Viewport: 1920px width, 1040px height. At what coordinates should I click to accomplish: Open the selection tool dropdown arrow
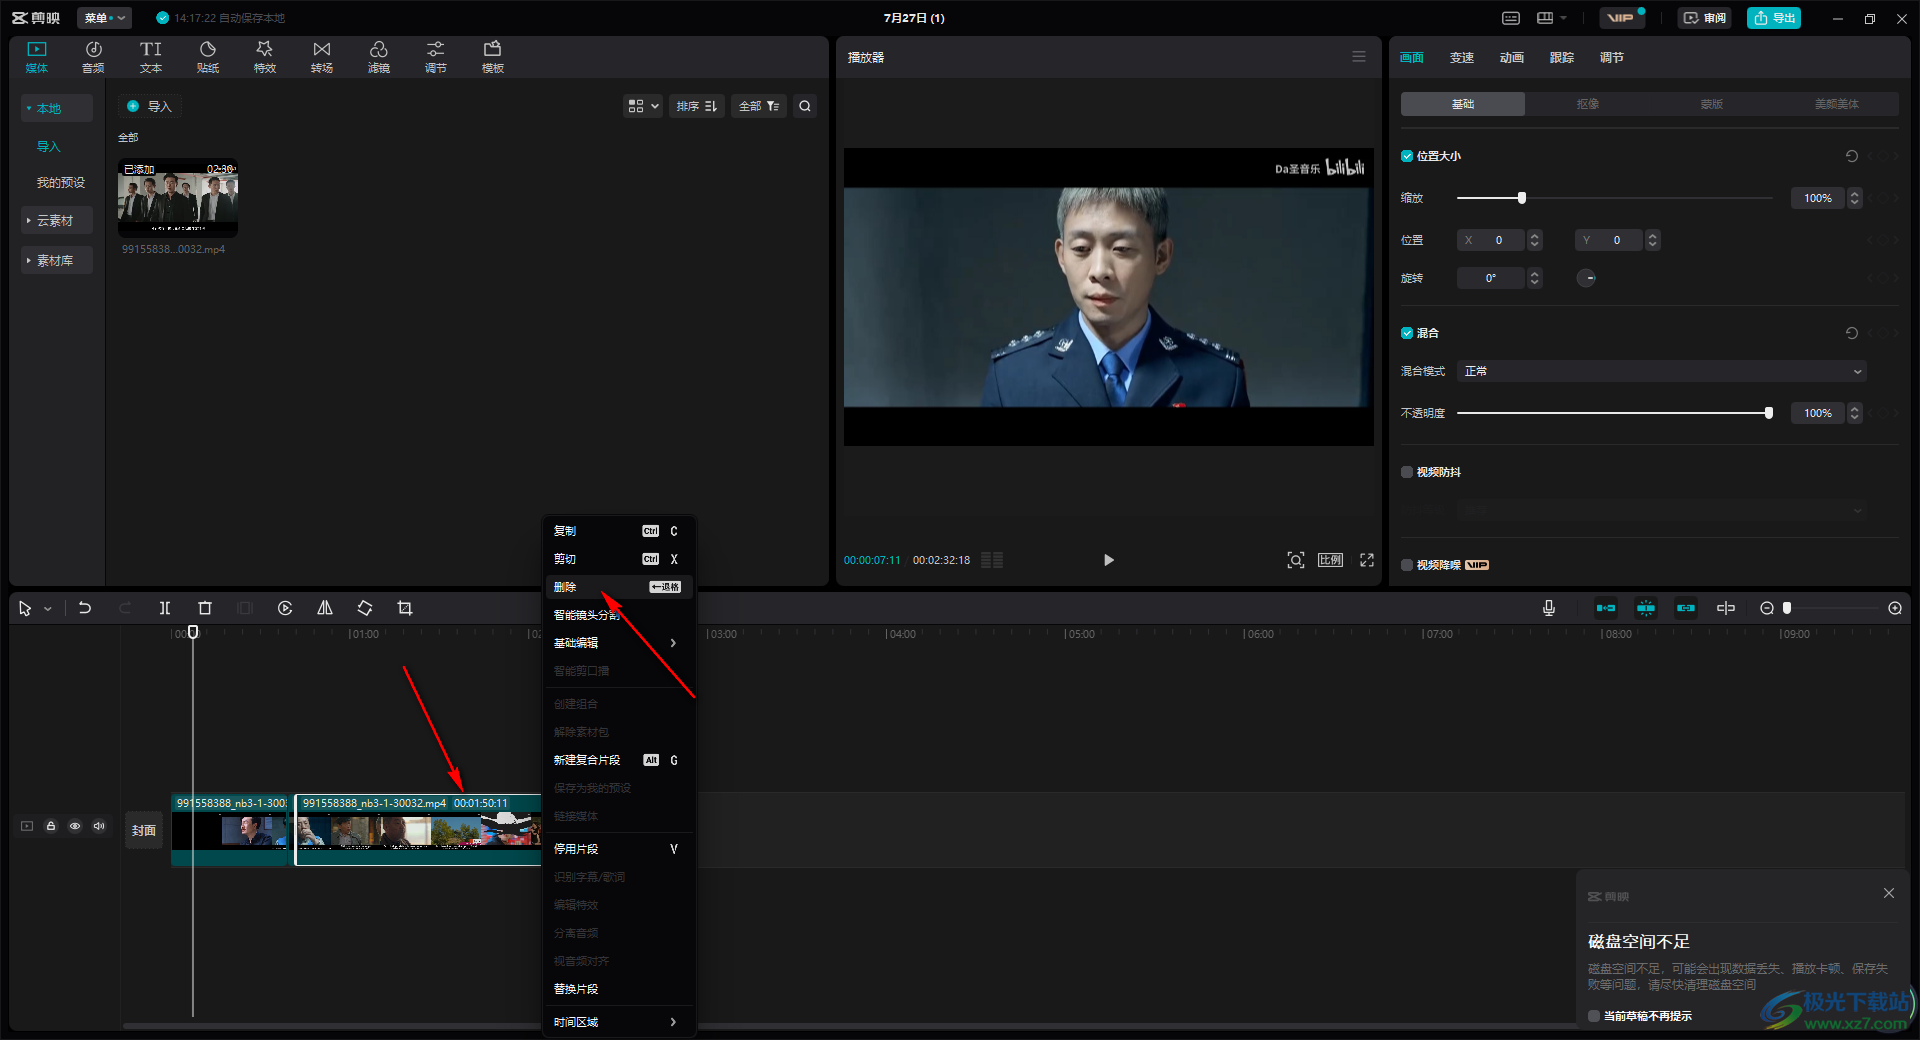(47, 609)
